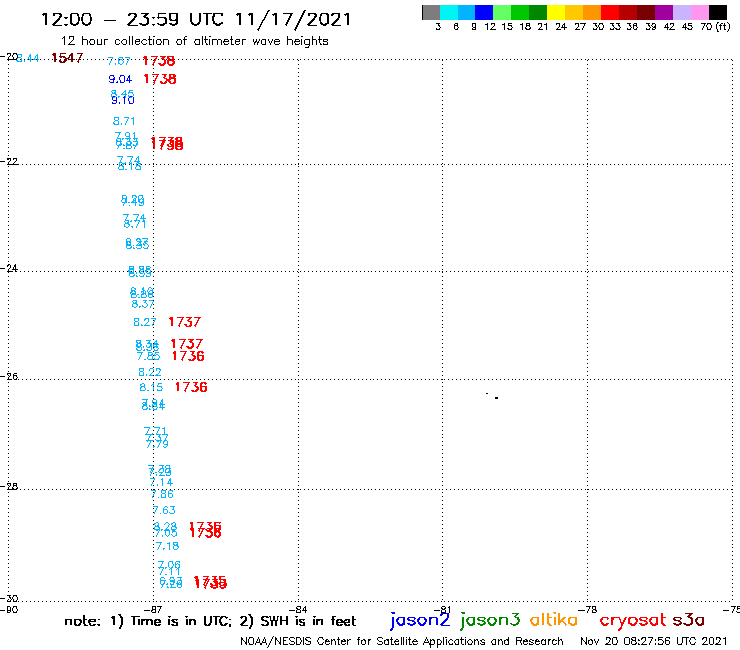740x650 pixels.
Task: Click the red "1737" beside 8.27
Action: click(x=185, y=322)
